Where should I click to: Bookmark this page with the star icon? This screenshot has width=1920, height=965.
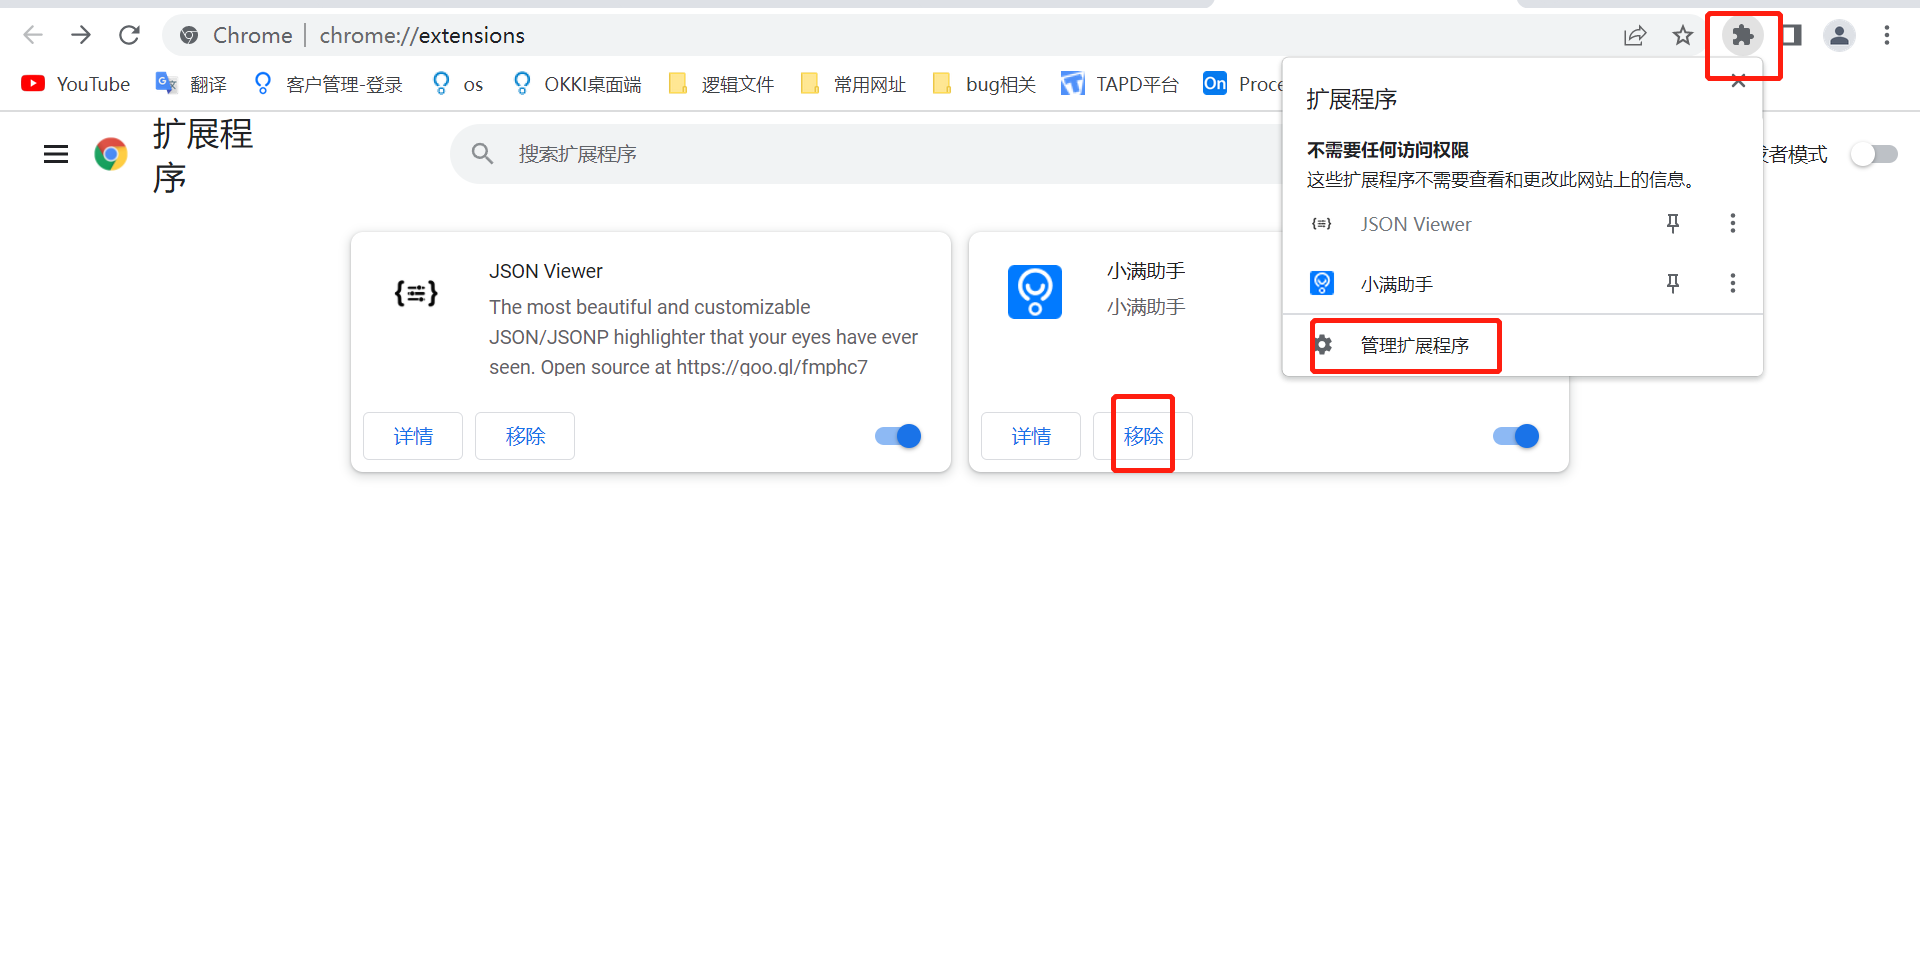(x=1683, y=36)
